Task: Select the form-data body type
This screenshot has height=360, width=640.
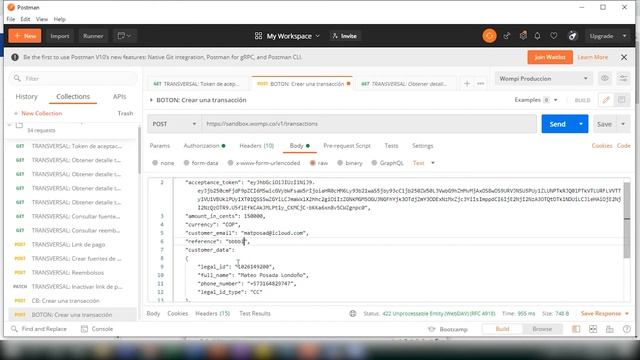Action: (187, 163)
